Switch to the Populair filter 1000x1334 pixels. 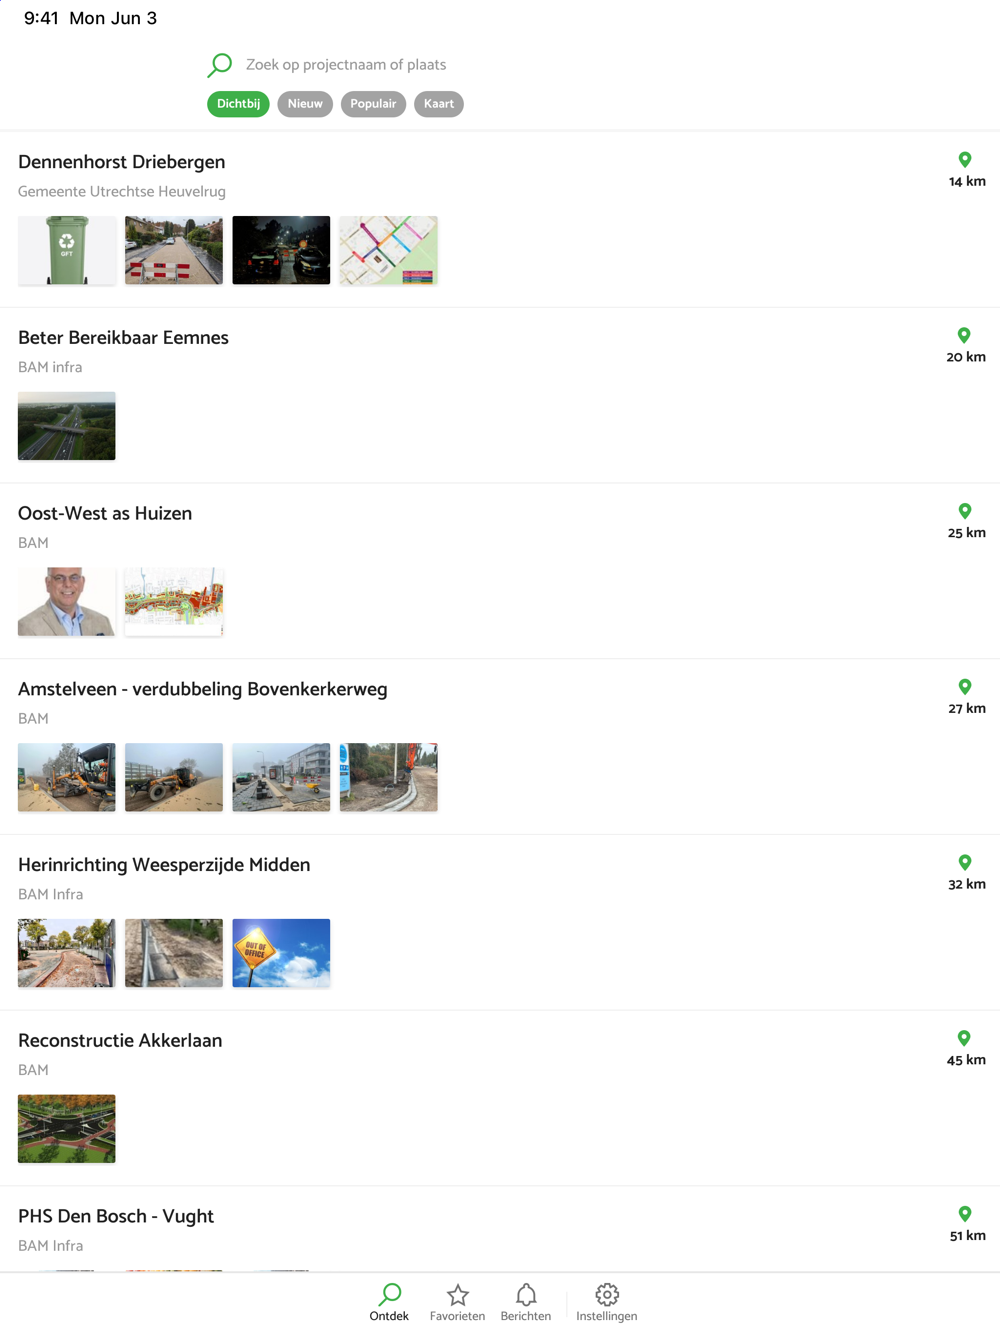[x=373, y=104]
